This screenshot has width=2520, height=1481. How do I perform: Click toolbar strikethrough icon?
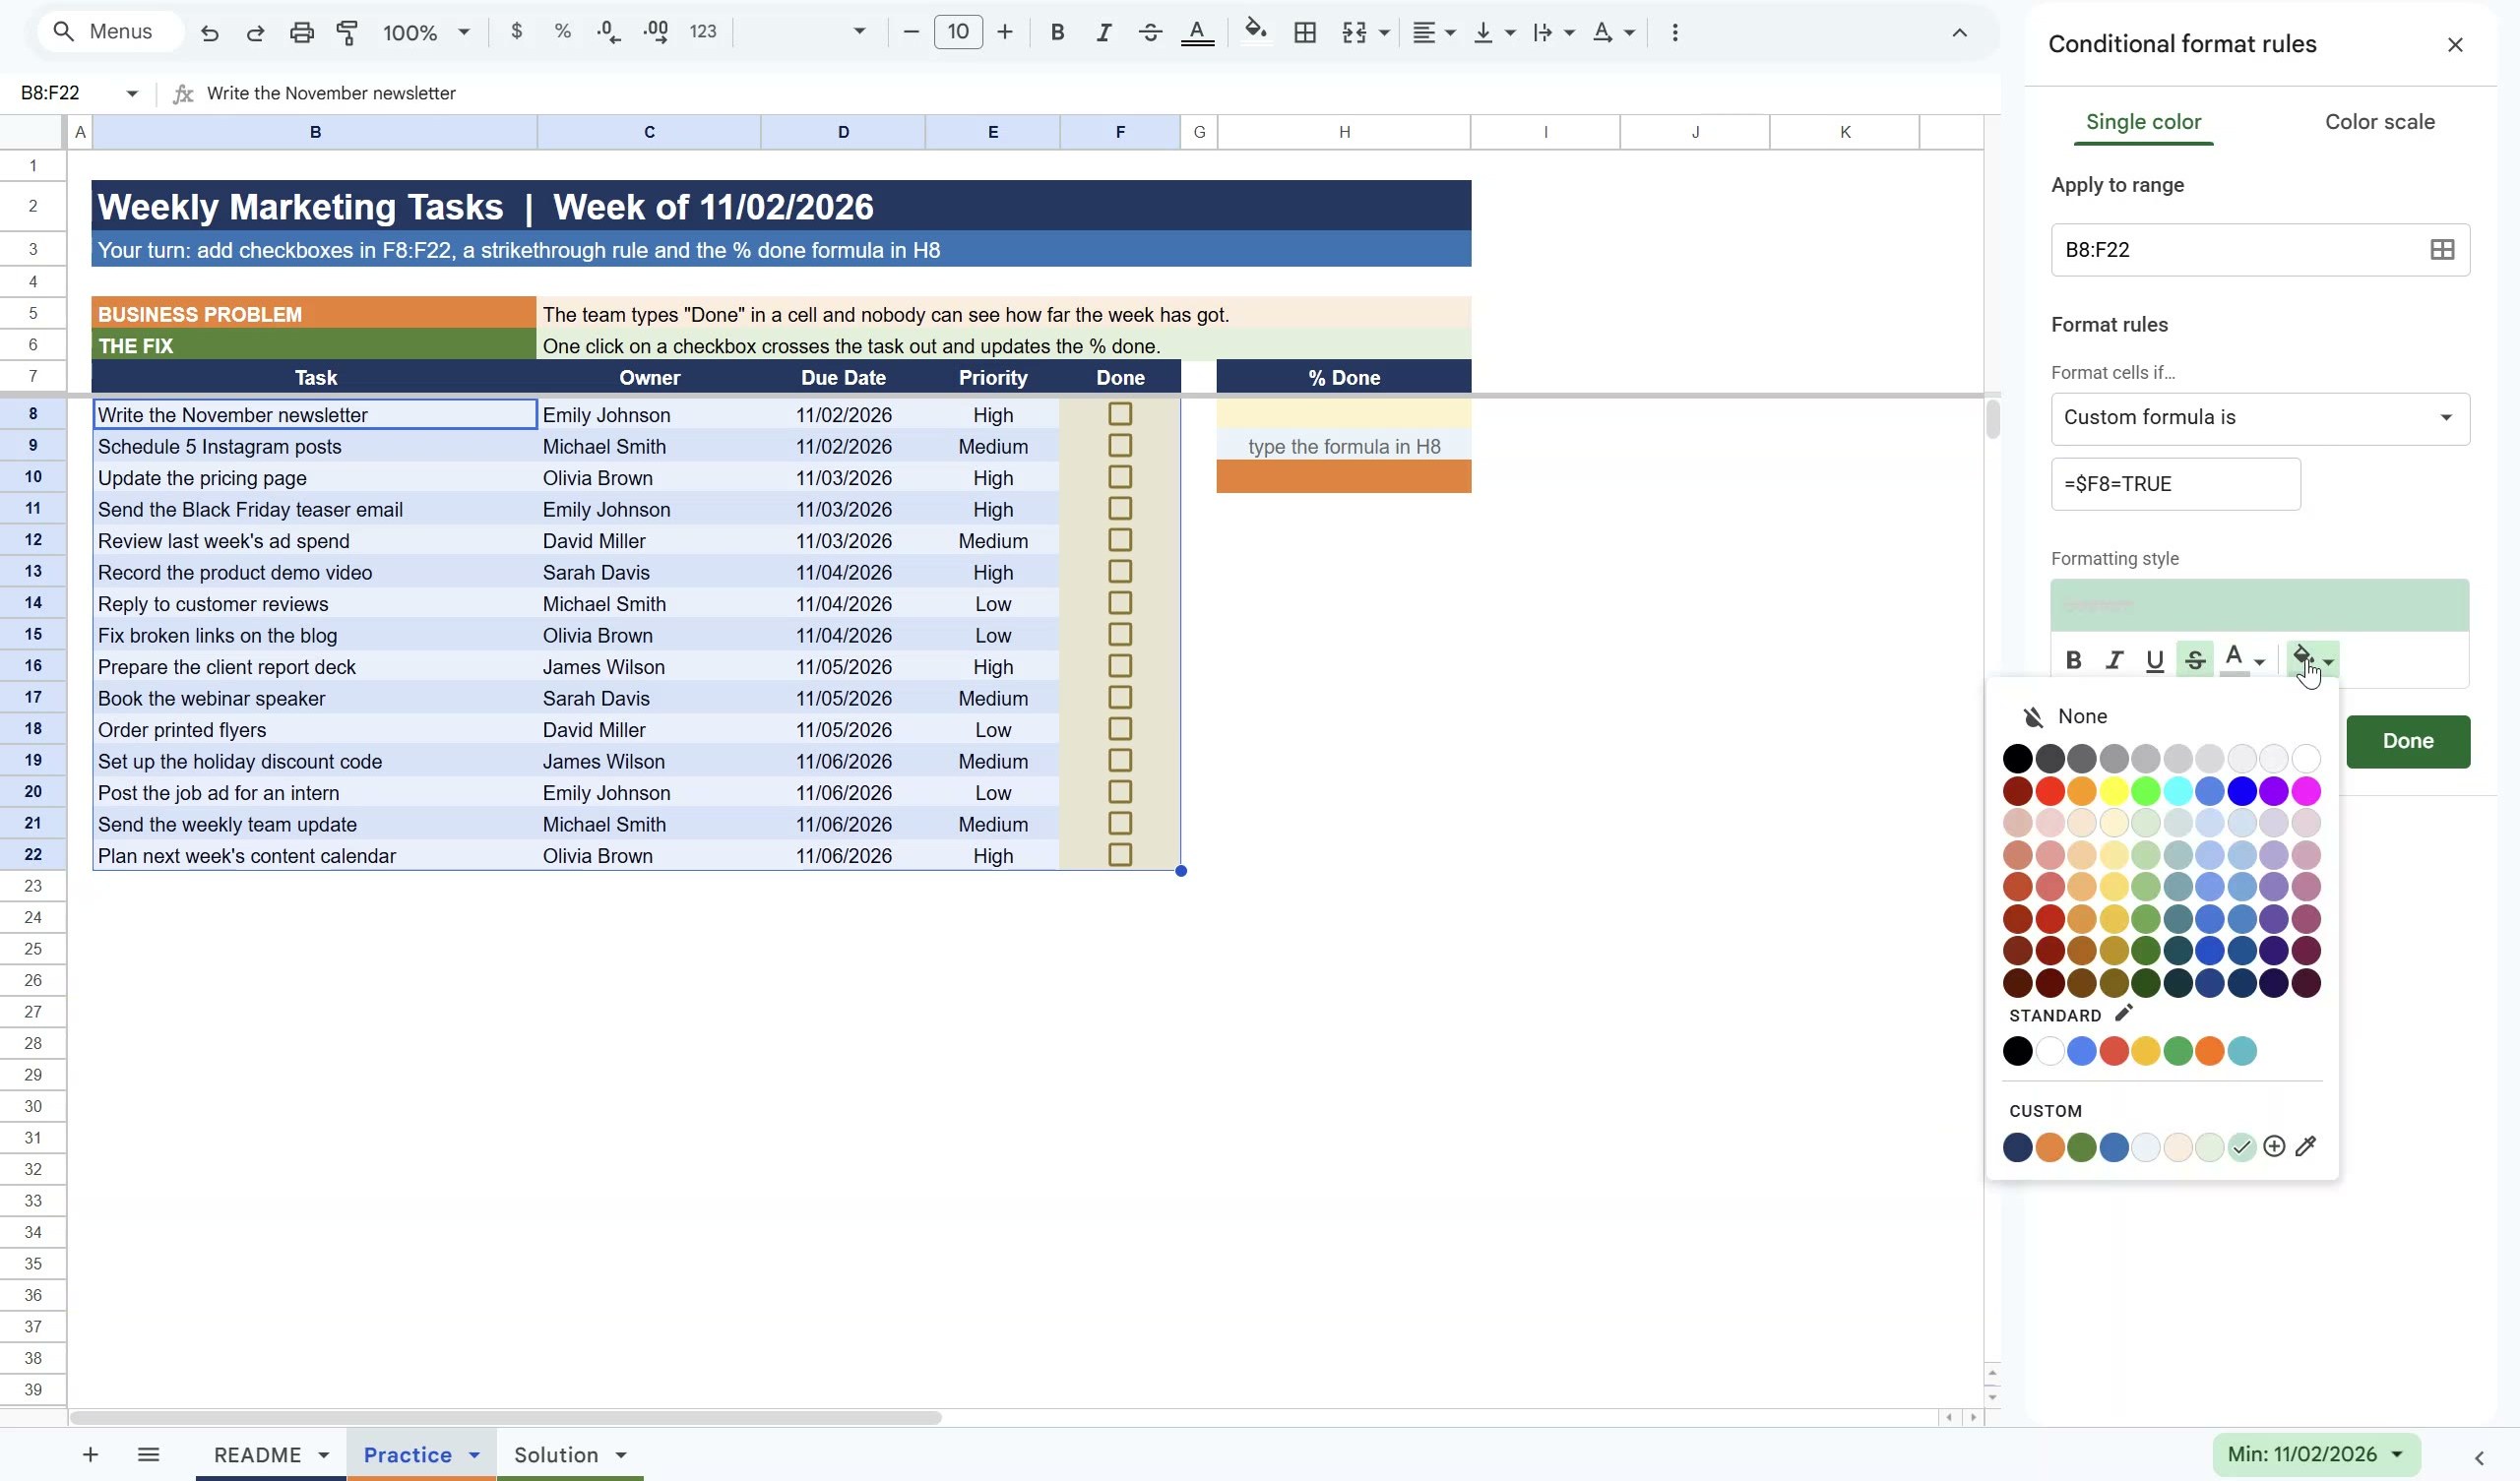(x=1150, y=32)
